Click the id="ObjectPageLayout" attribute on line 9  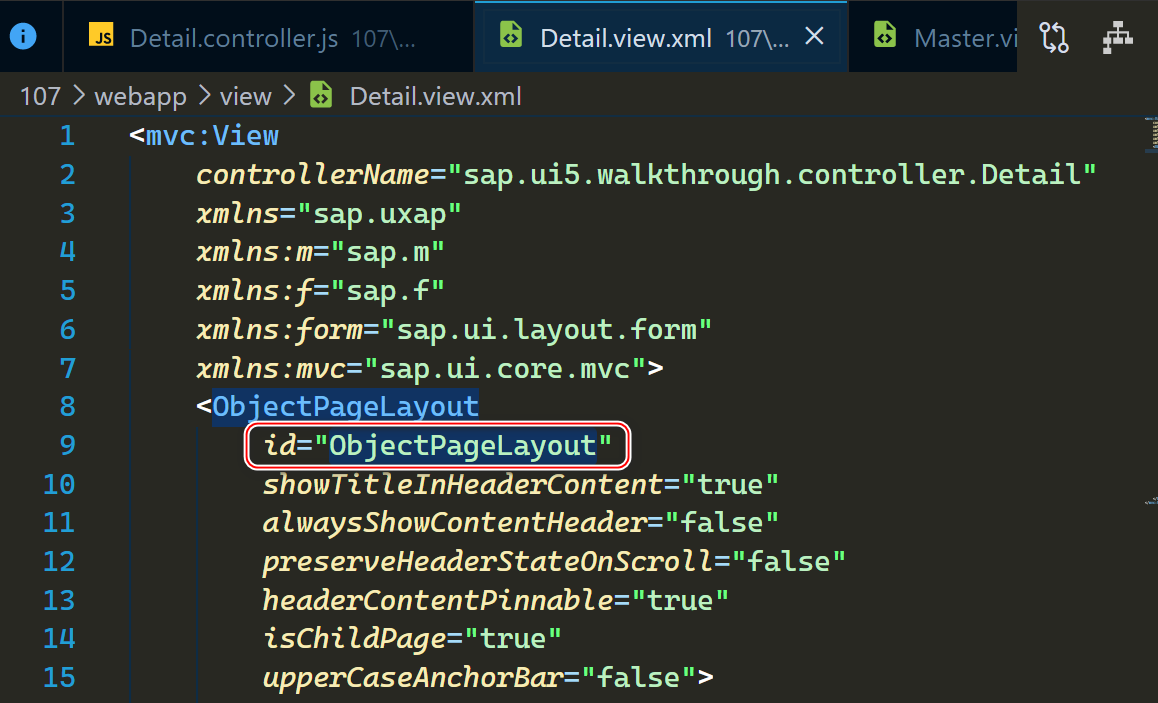click(437, 445)
